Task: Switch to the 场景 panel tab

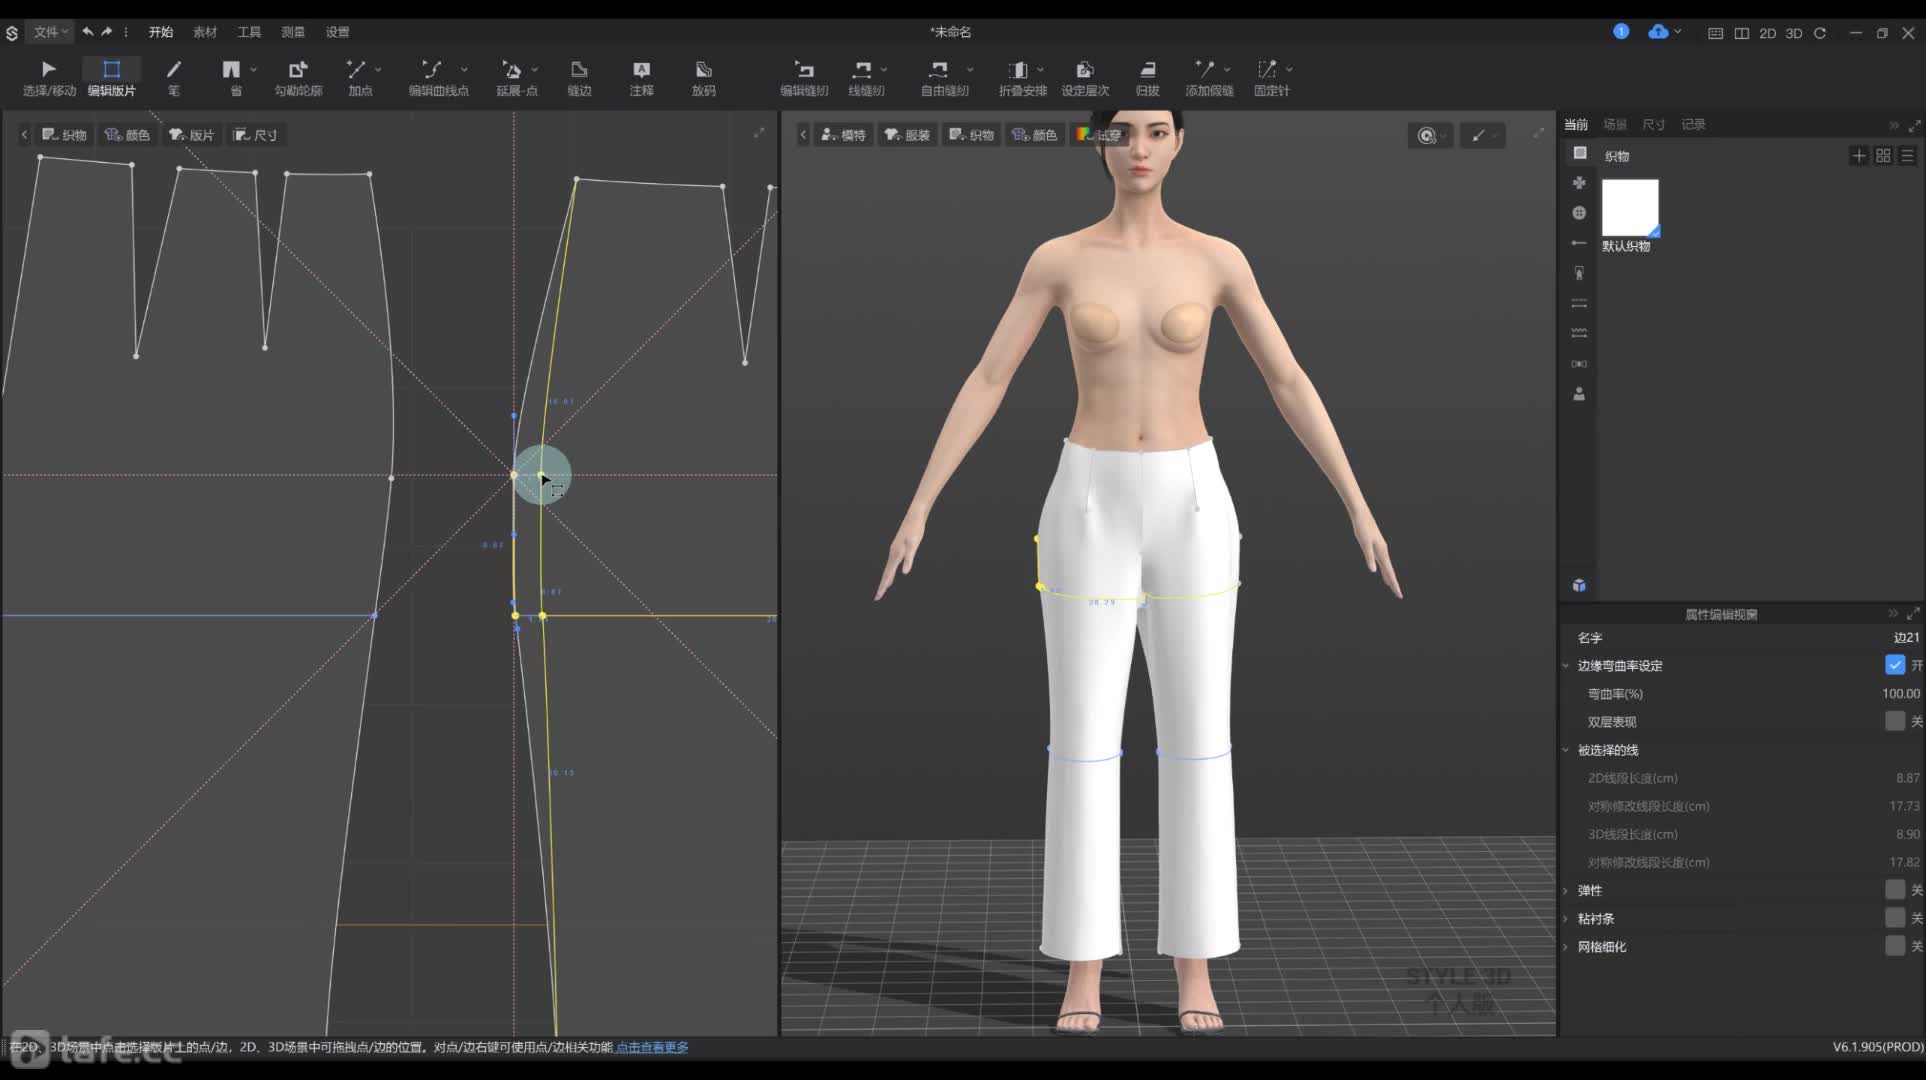Action: point(1615,124)
